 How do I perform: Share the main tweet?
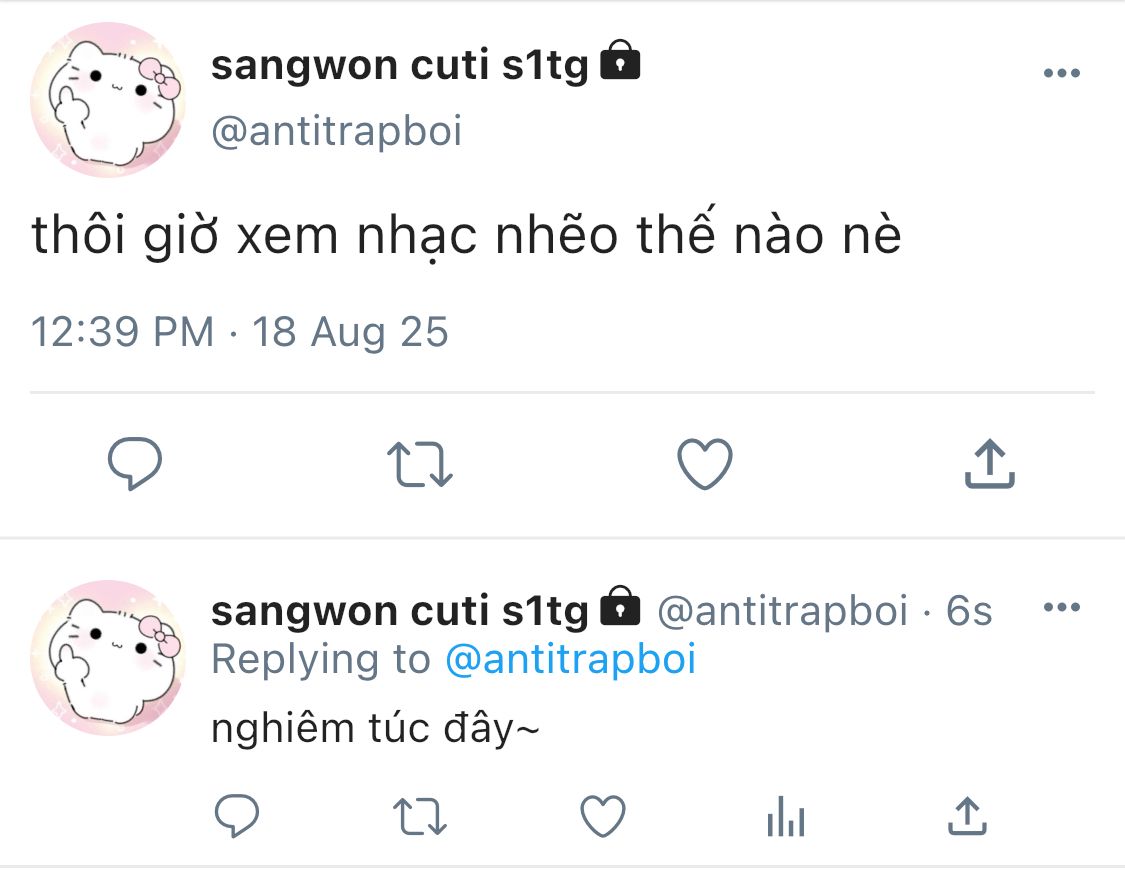[989, 465]
